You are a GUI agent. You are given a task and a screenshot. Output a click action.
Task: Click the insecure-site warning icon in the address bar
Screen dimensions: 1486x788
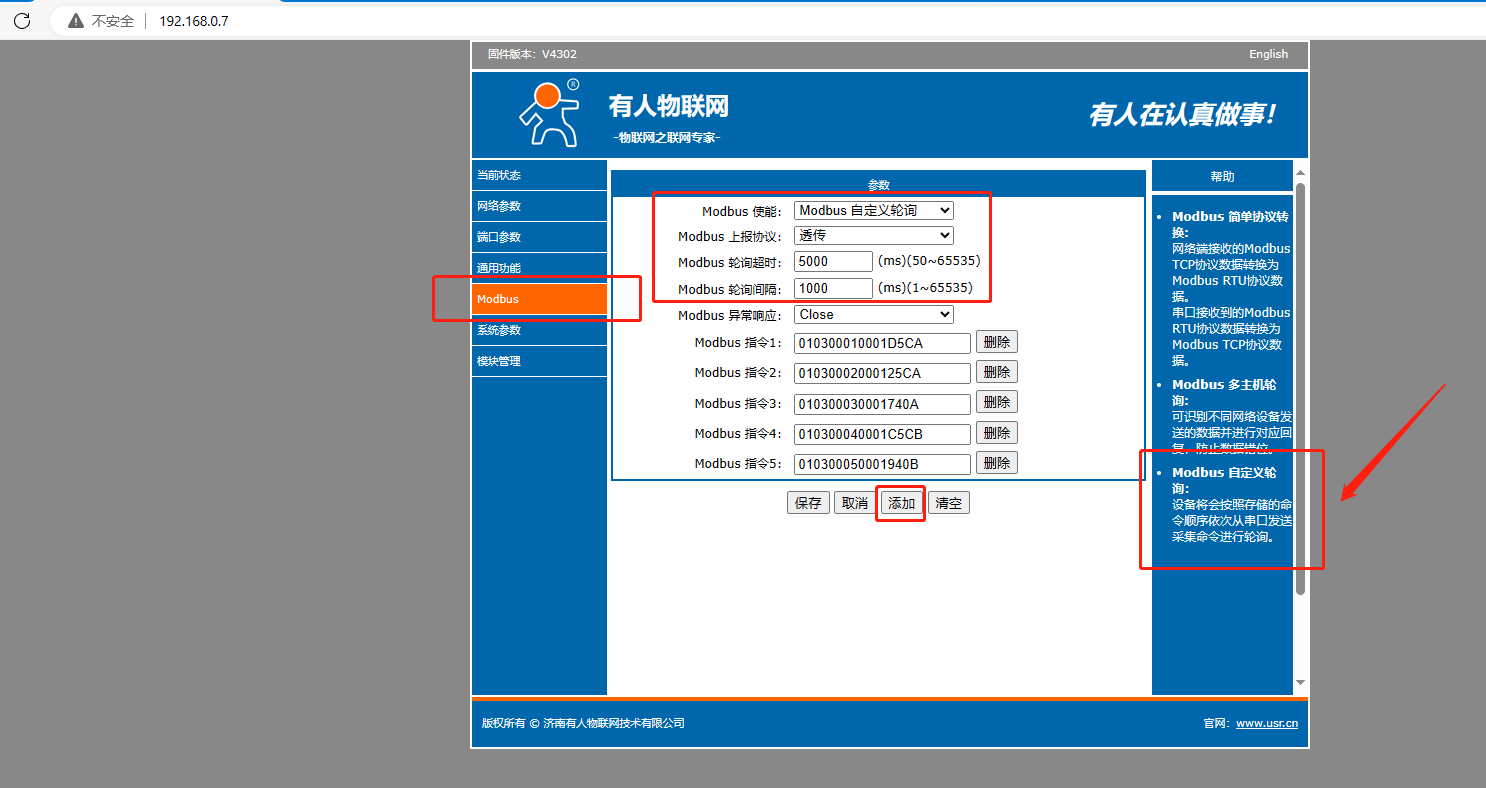76,21
